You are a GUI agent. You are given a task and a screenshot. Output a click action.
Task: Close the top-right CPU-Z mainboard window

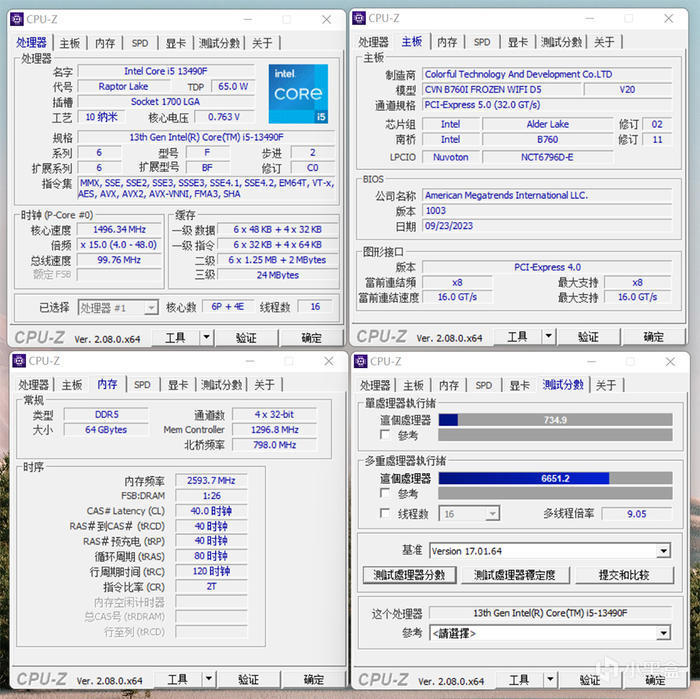[x=668, y=18]
